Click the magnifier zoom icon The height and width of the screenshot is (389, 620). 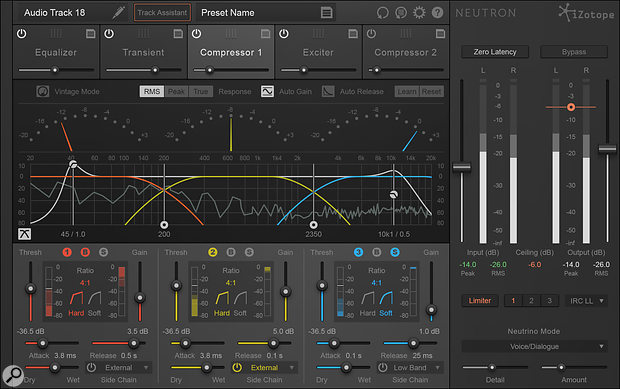pyautogui.click(x=13, y=375)
